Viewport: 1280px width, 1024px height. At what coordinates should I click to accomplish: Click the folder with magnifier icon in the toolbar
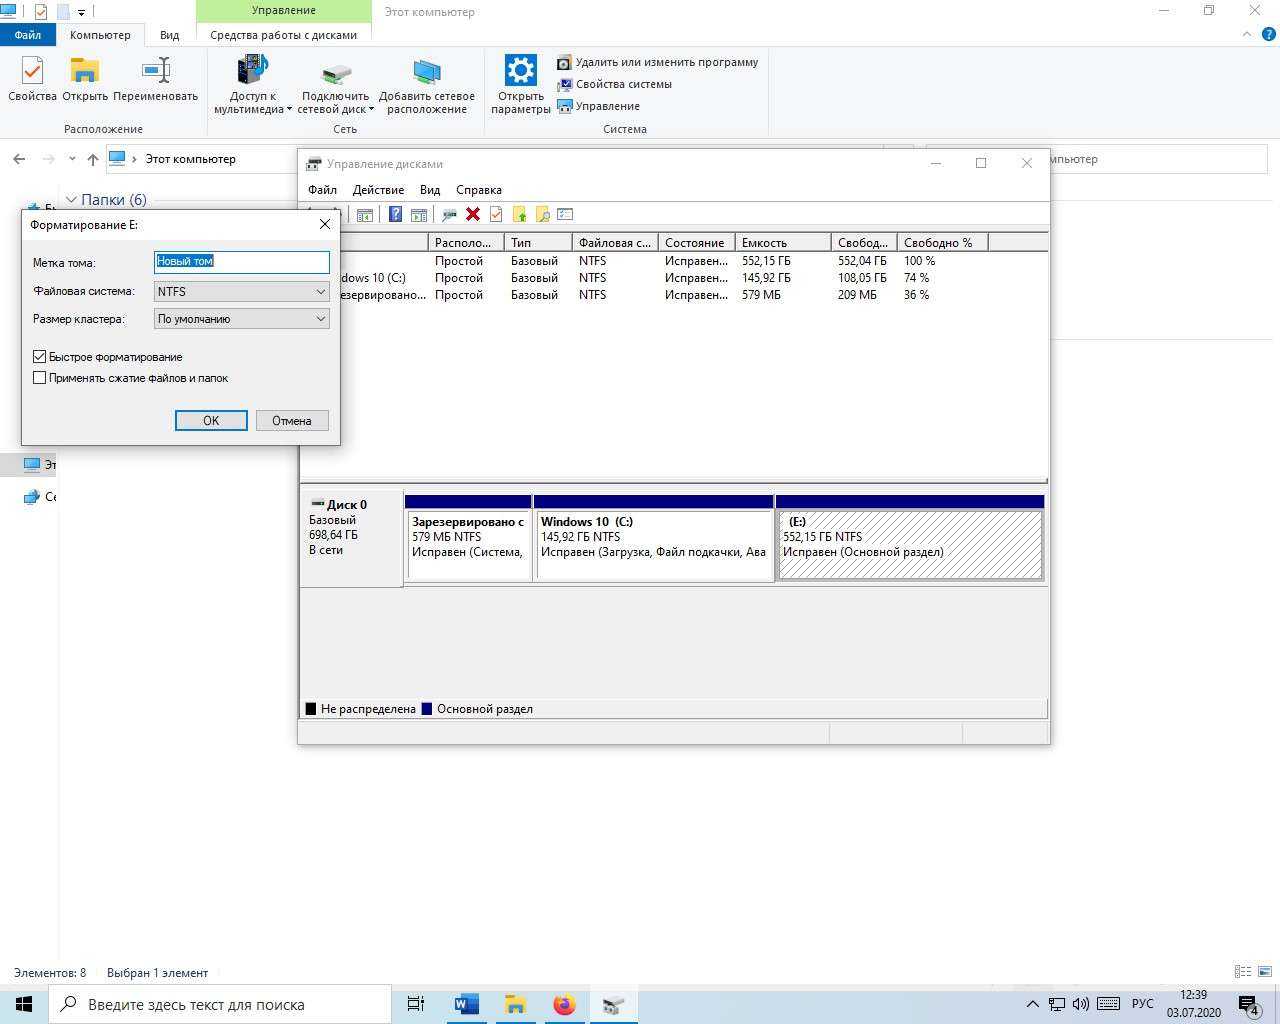pyautogui.click(x=542, y=214)
